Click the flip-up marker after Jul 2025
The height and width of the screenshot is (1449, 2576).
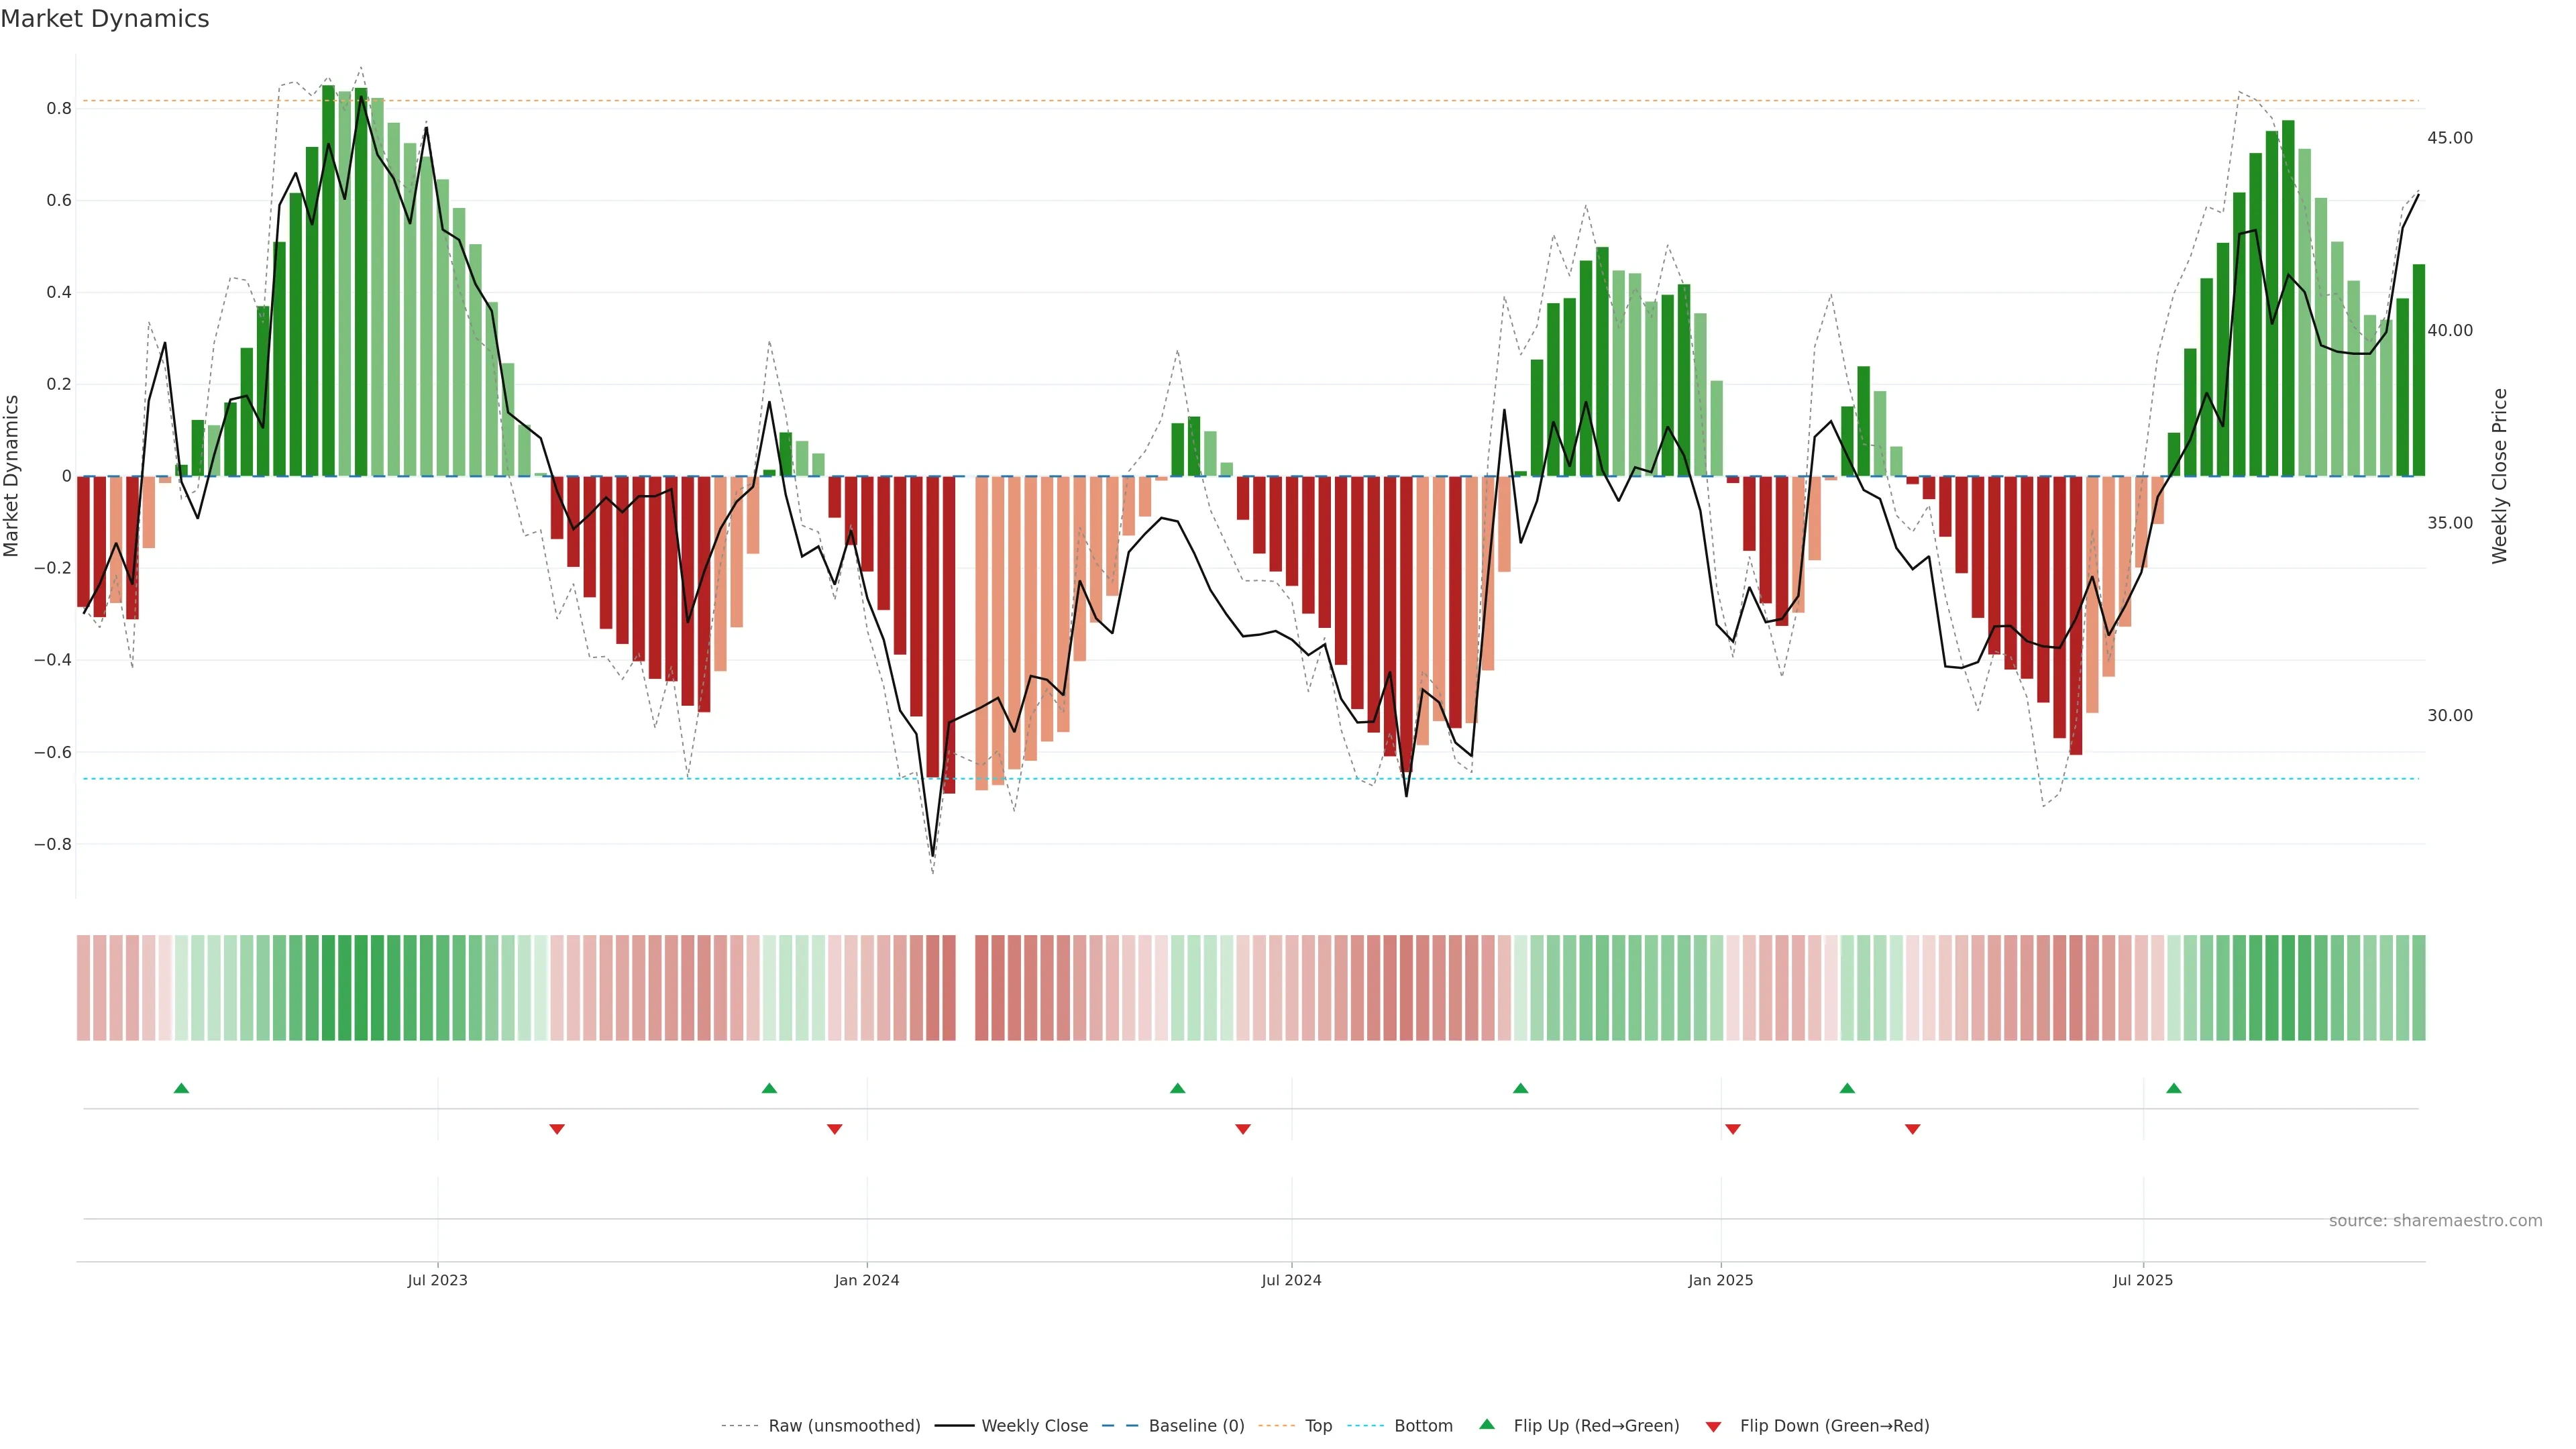pyautogui.click(x=2174, y=1088)
